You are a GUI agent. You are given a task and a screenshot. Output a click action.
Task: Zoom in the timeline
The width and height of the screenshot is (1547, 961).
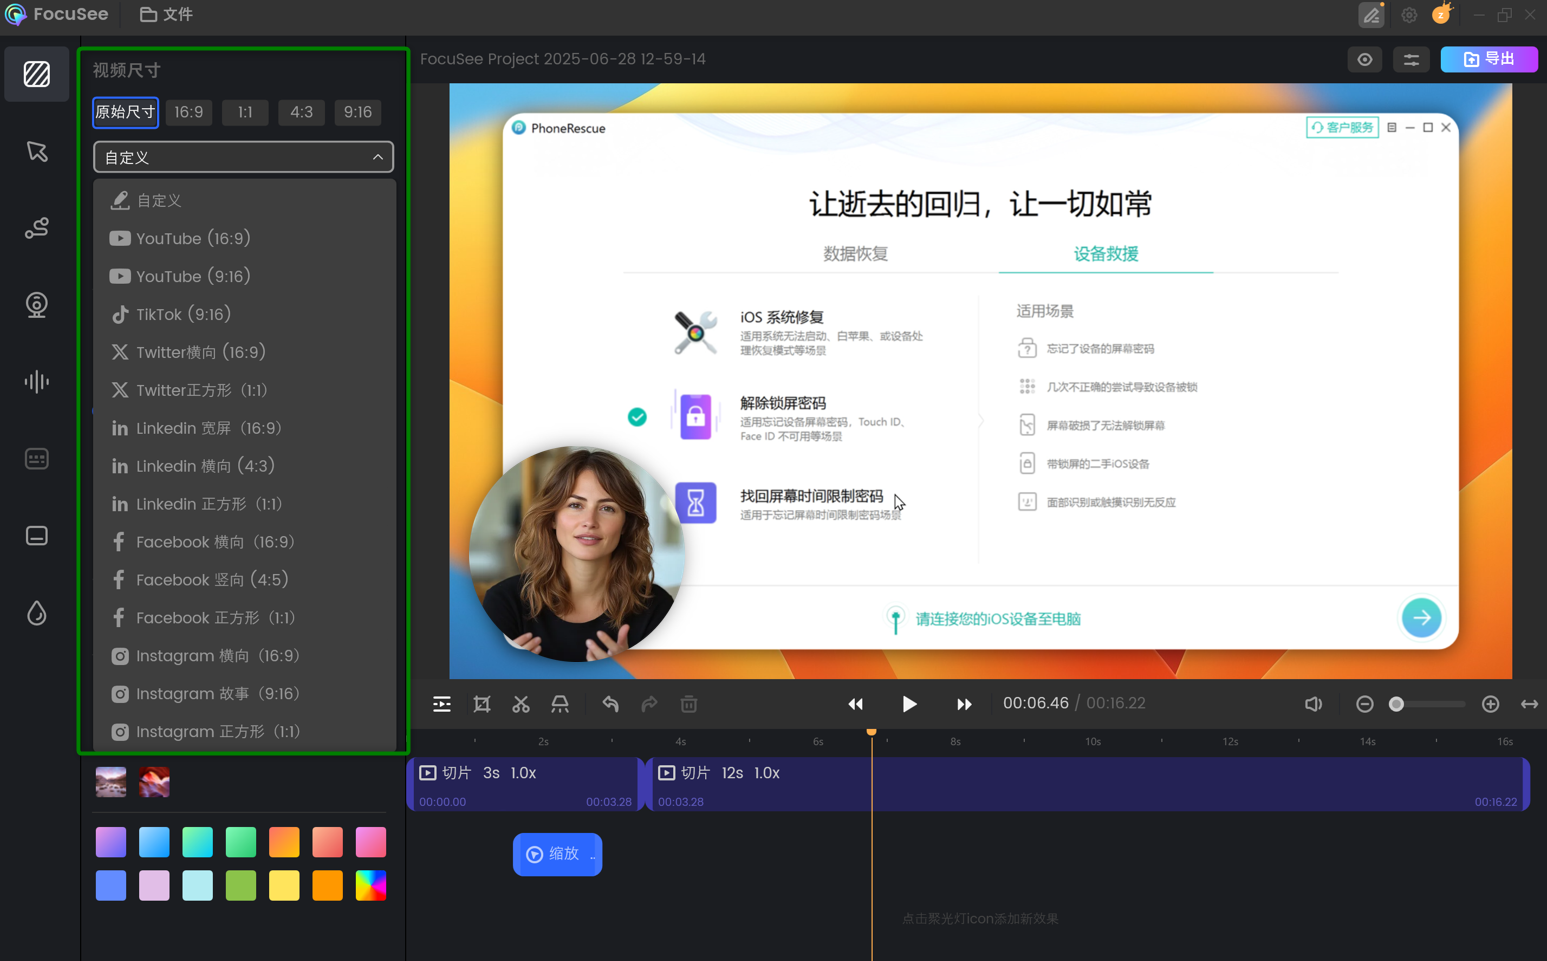1491,704
